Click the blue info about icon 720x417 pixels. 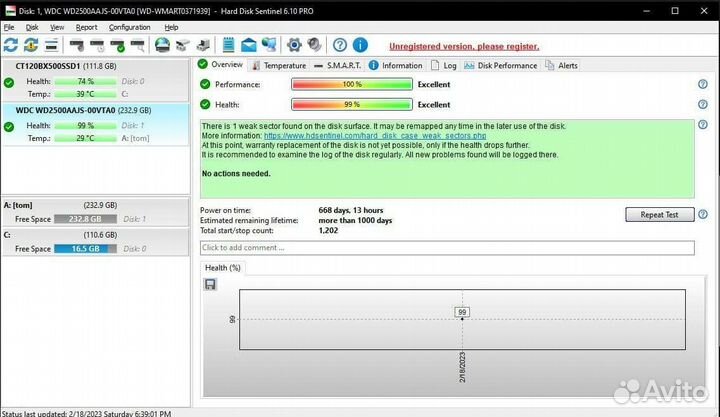point(360,45)
